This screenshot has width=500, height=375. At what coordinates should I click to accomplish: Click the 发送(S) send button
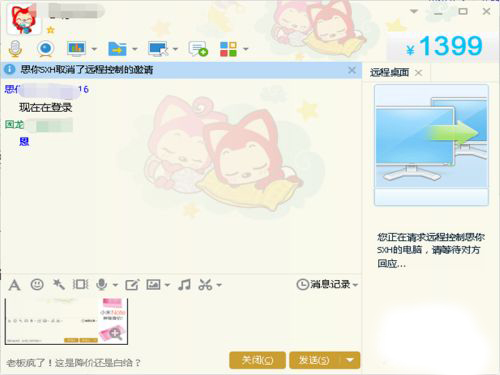(314, 360)
